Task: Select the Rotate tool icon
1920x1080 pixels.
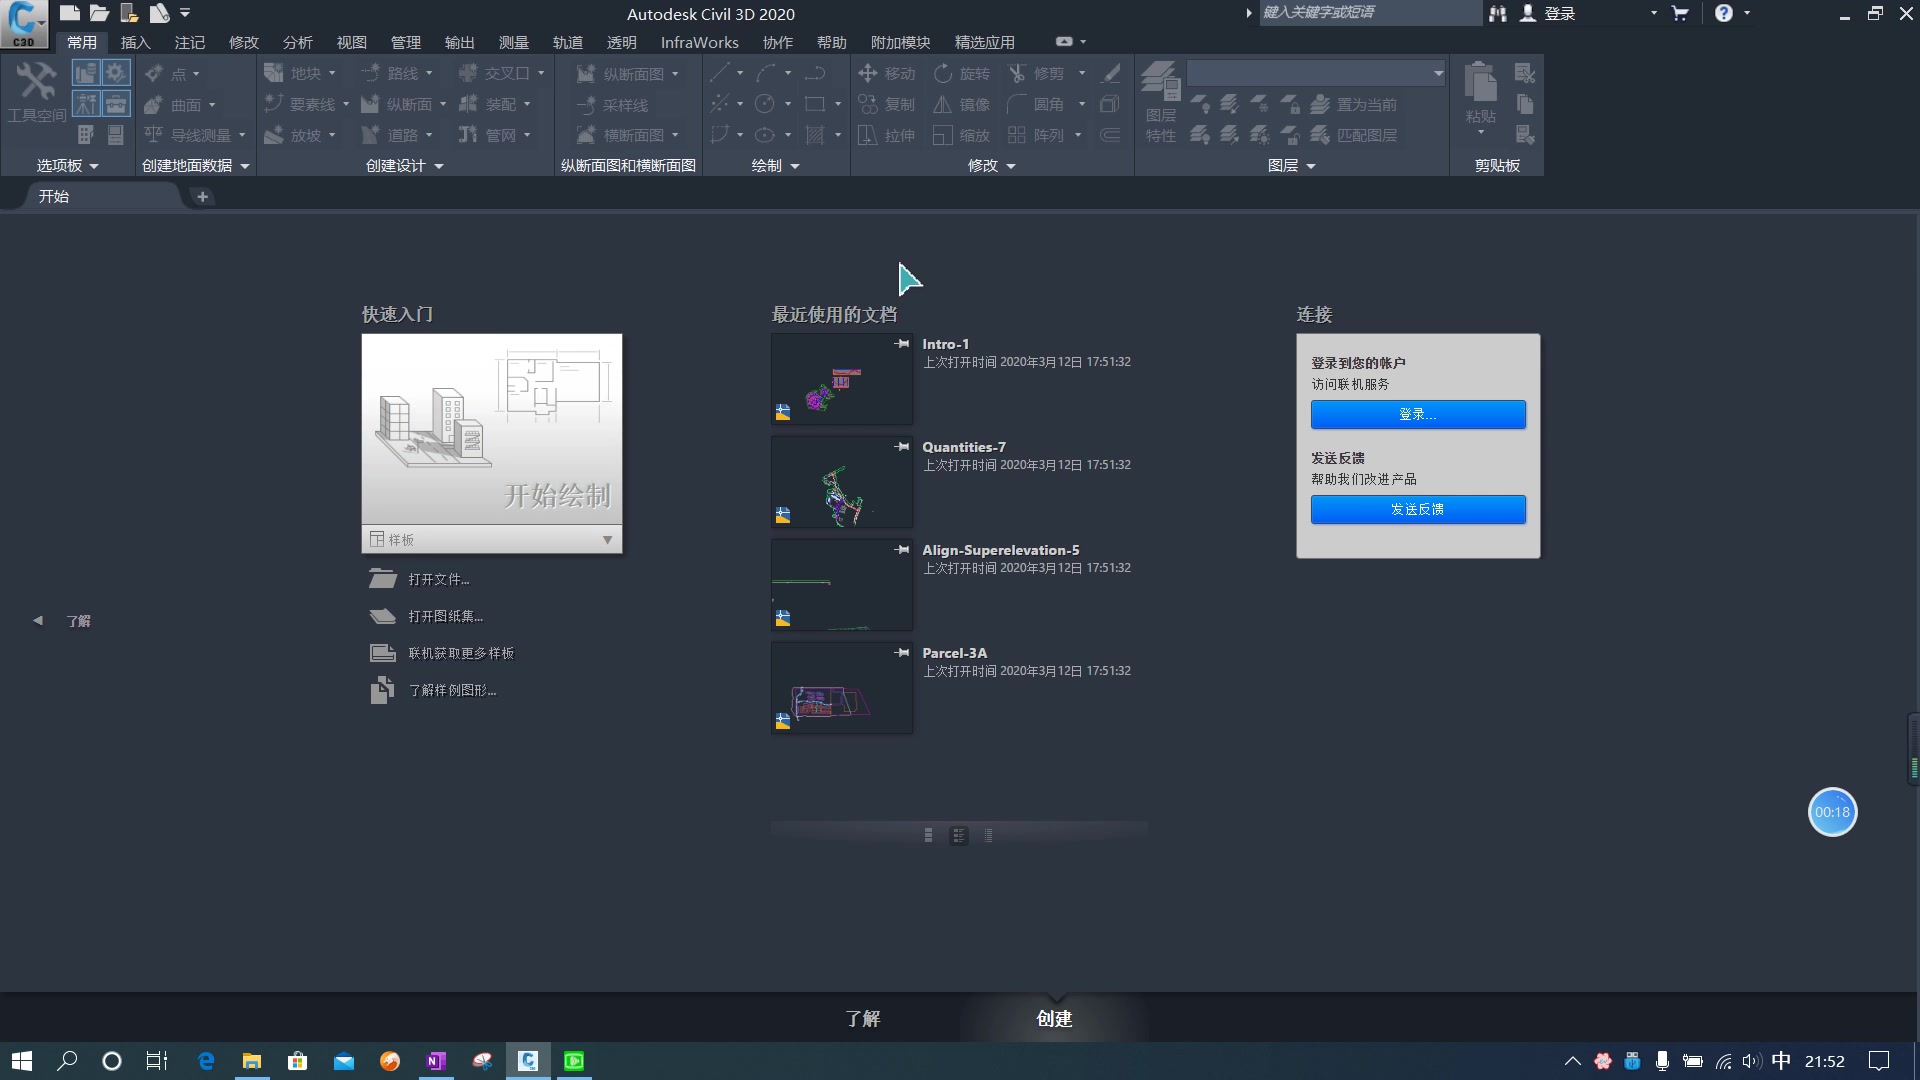Action: point(943,73)
